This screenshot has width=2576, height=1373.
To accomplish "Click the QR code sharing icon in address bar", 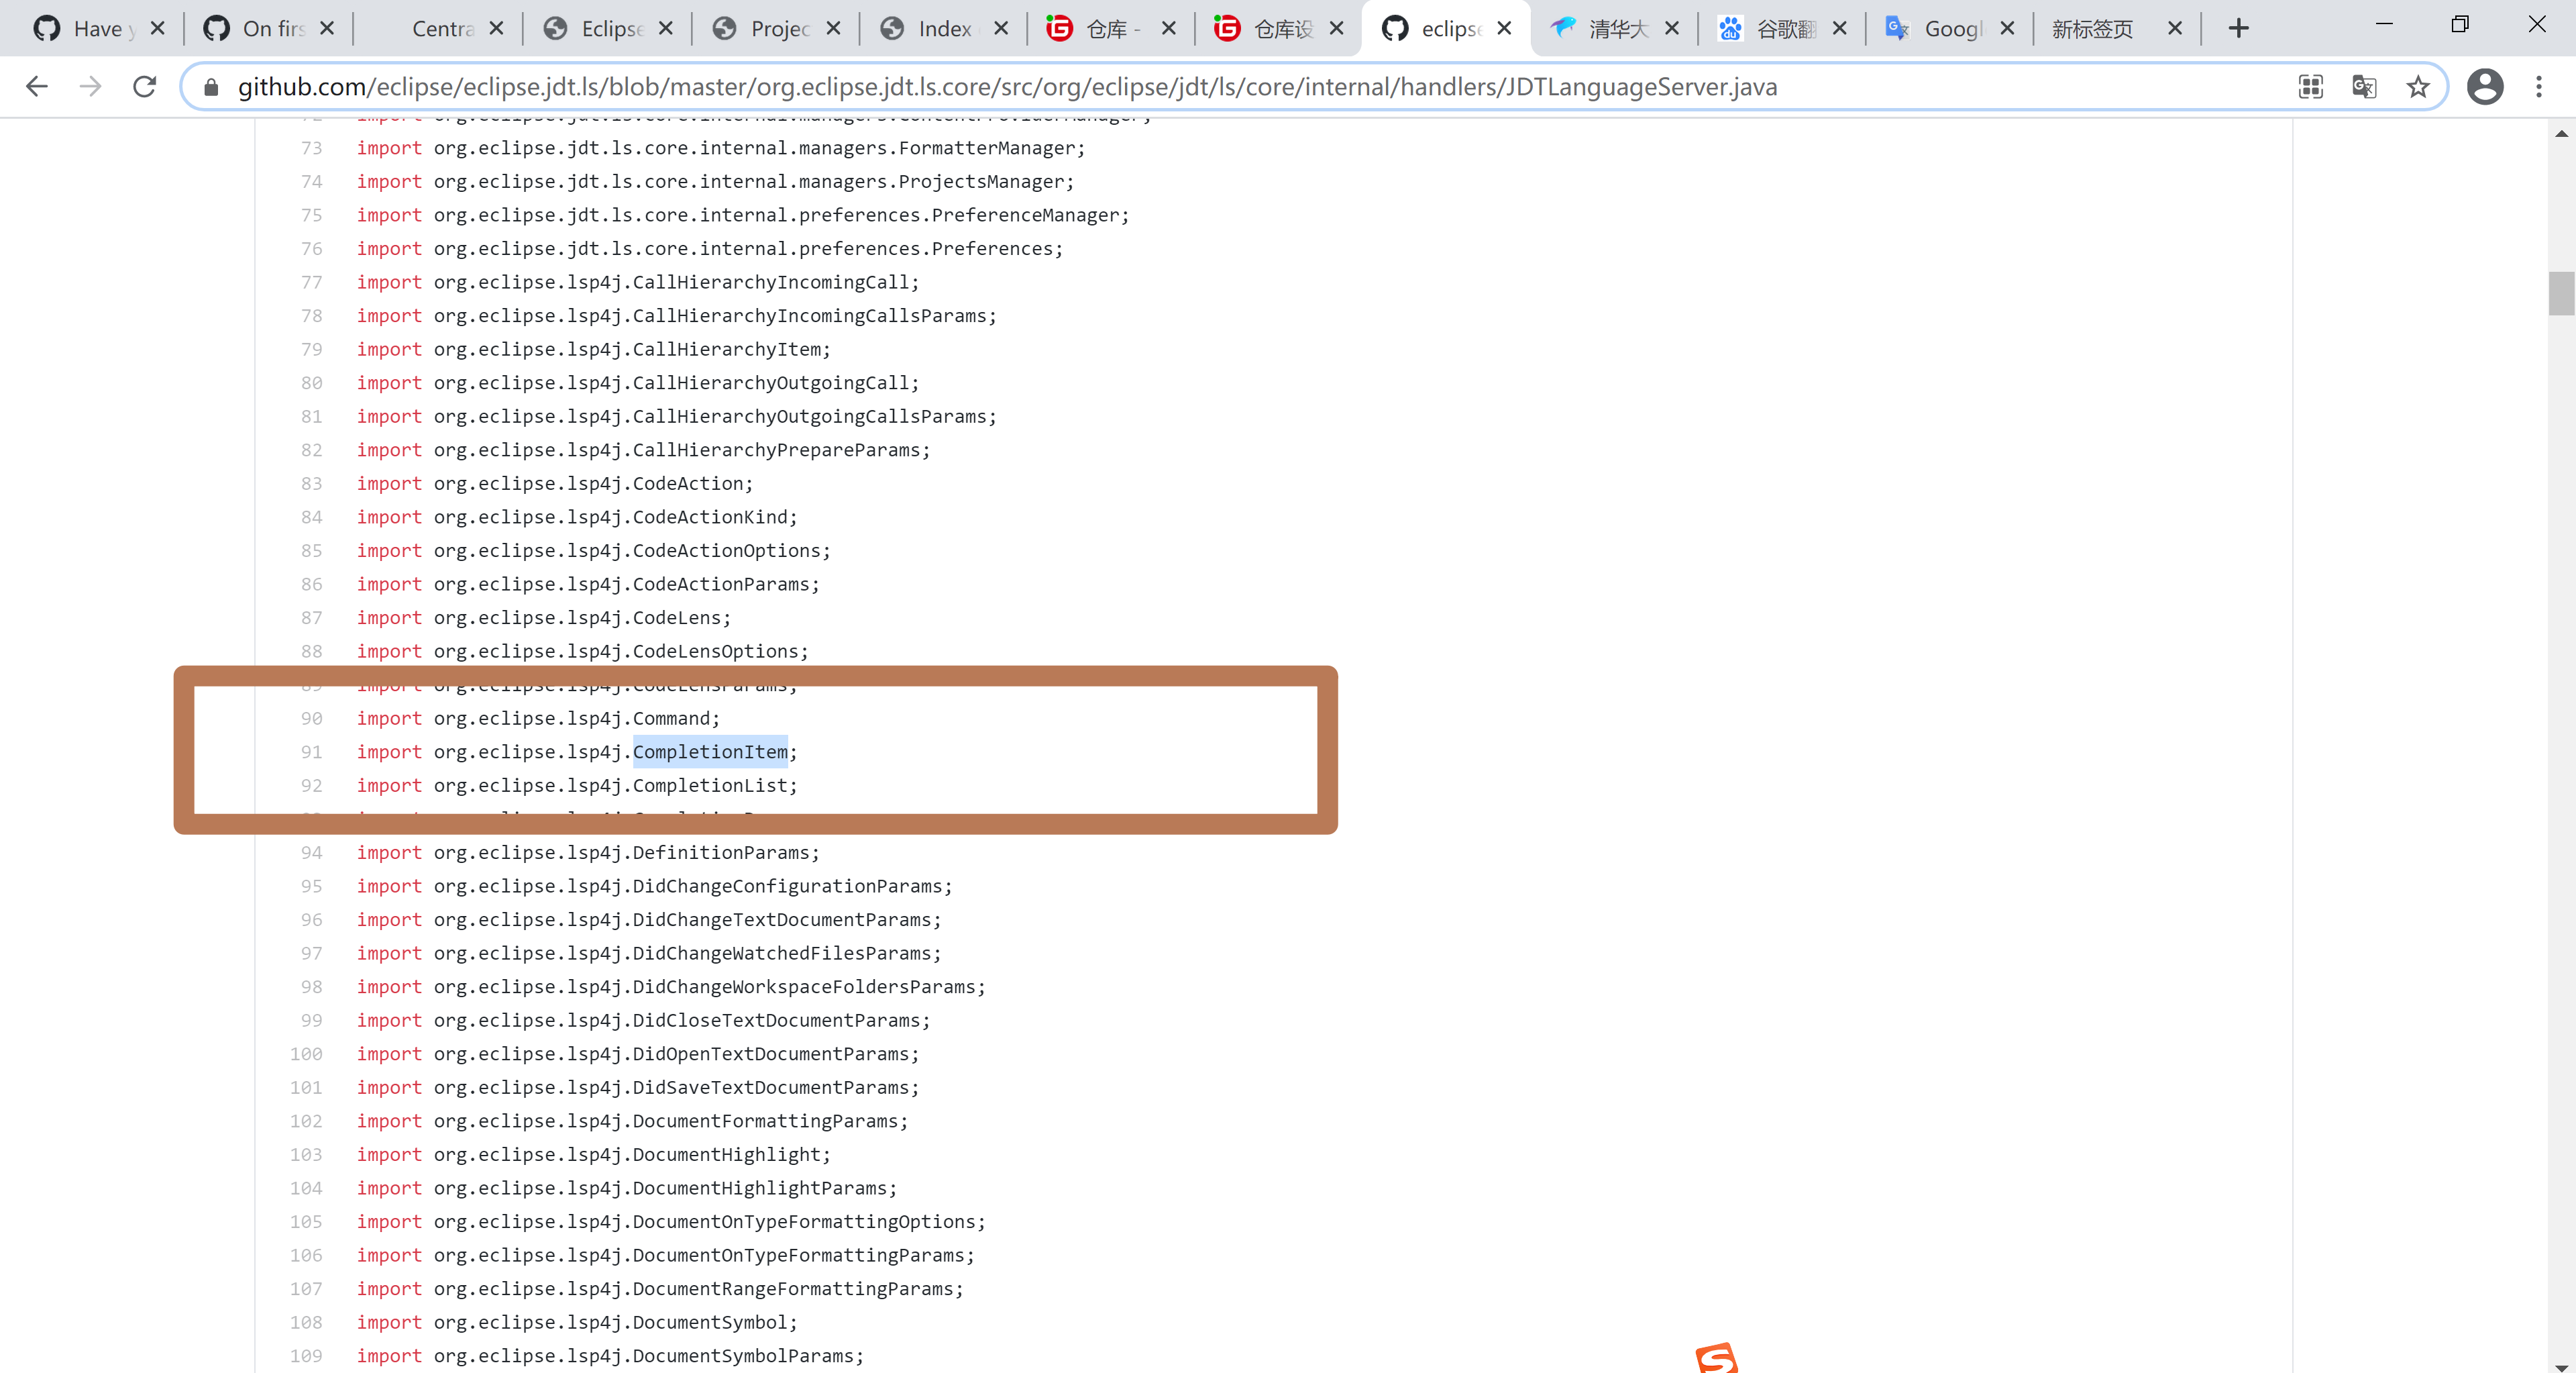I will (x=2310, y=87).
